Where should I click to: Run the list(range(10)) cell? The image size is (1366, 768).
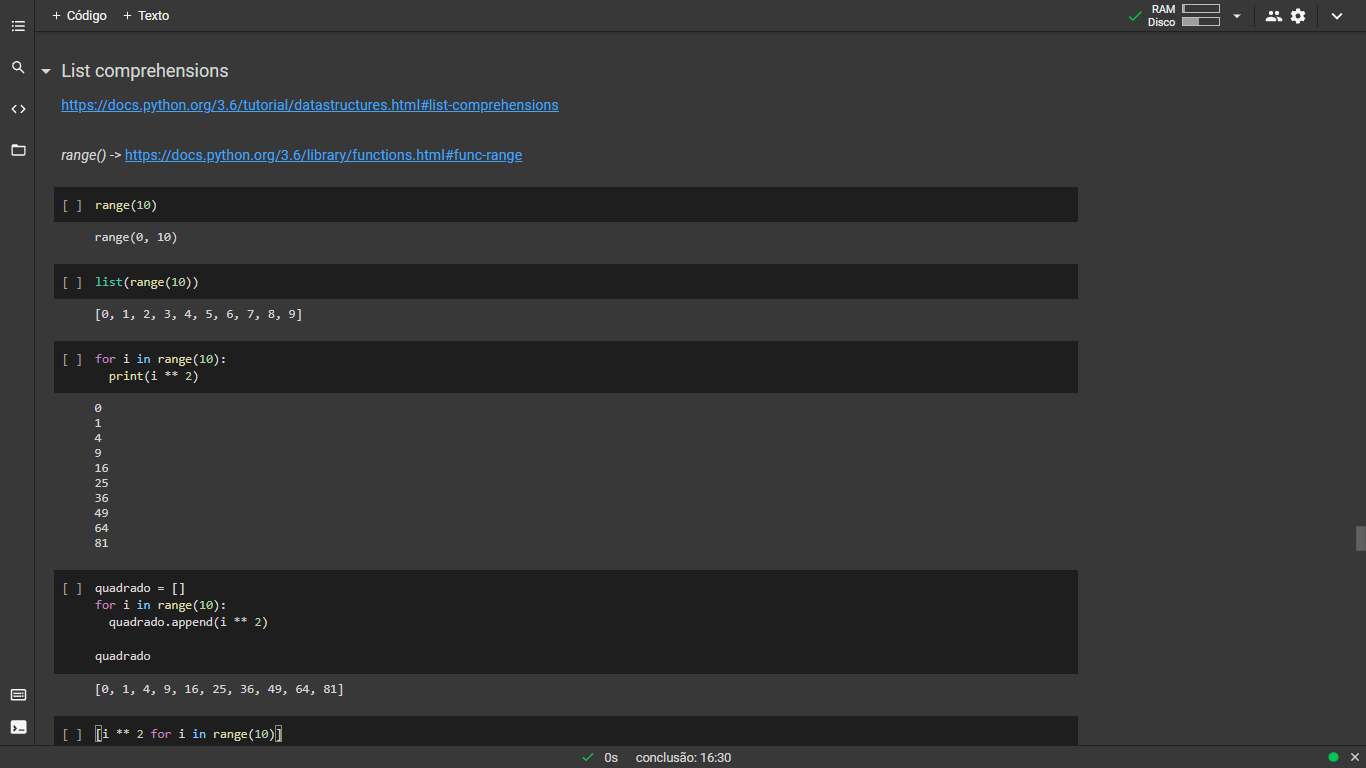click(x=72, y=282)
